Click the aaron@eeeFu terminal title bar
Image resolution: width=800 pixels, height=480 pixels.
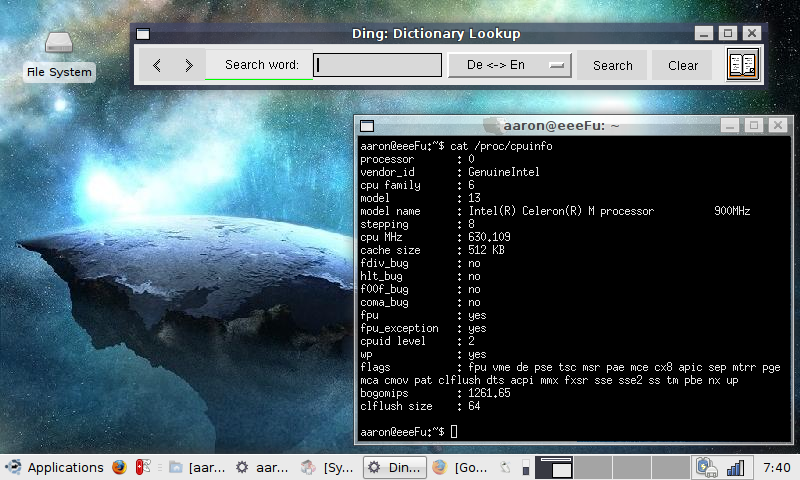pos(561,125)
